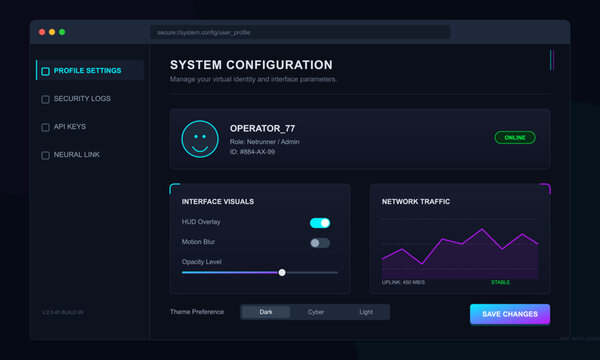Click the 'Role: Netrunner / Admin' text
The image size is (600, 360).
coord(264,142)
